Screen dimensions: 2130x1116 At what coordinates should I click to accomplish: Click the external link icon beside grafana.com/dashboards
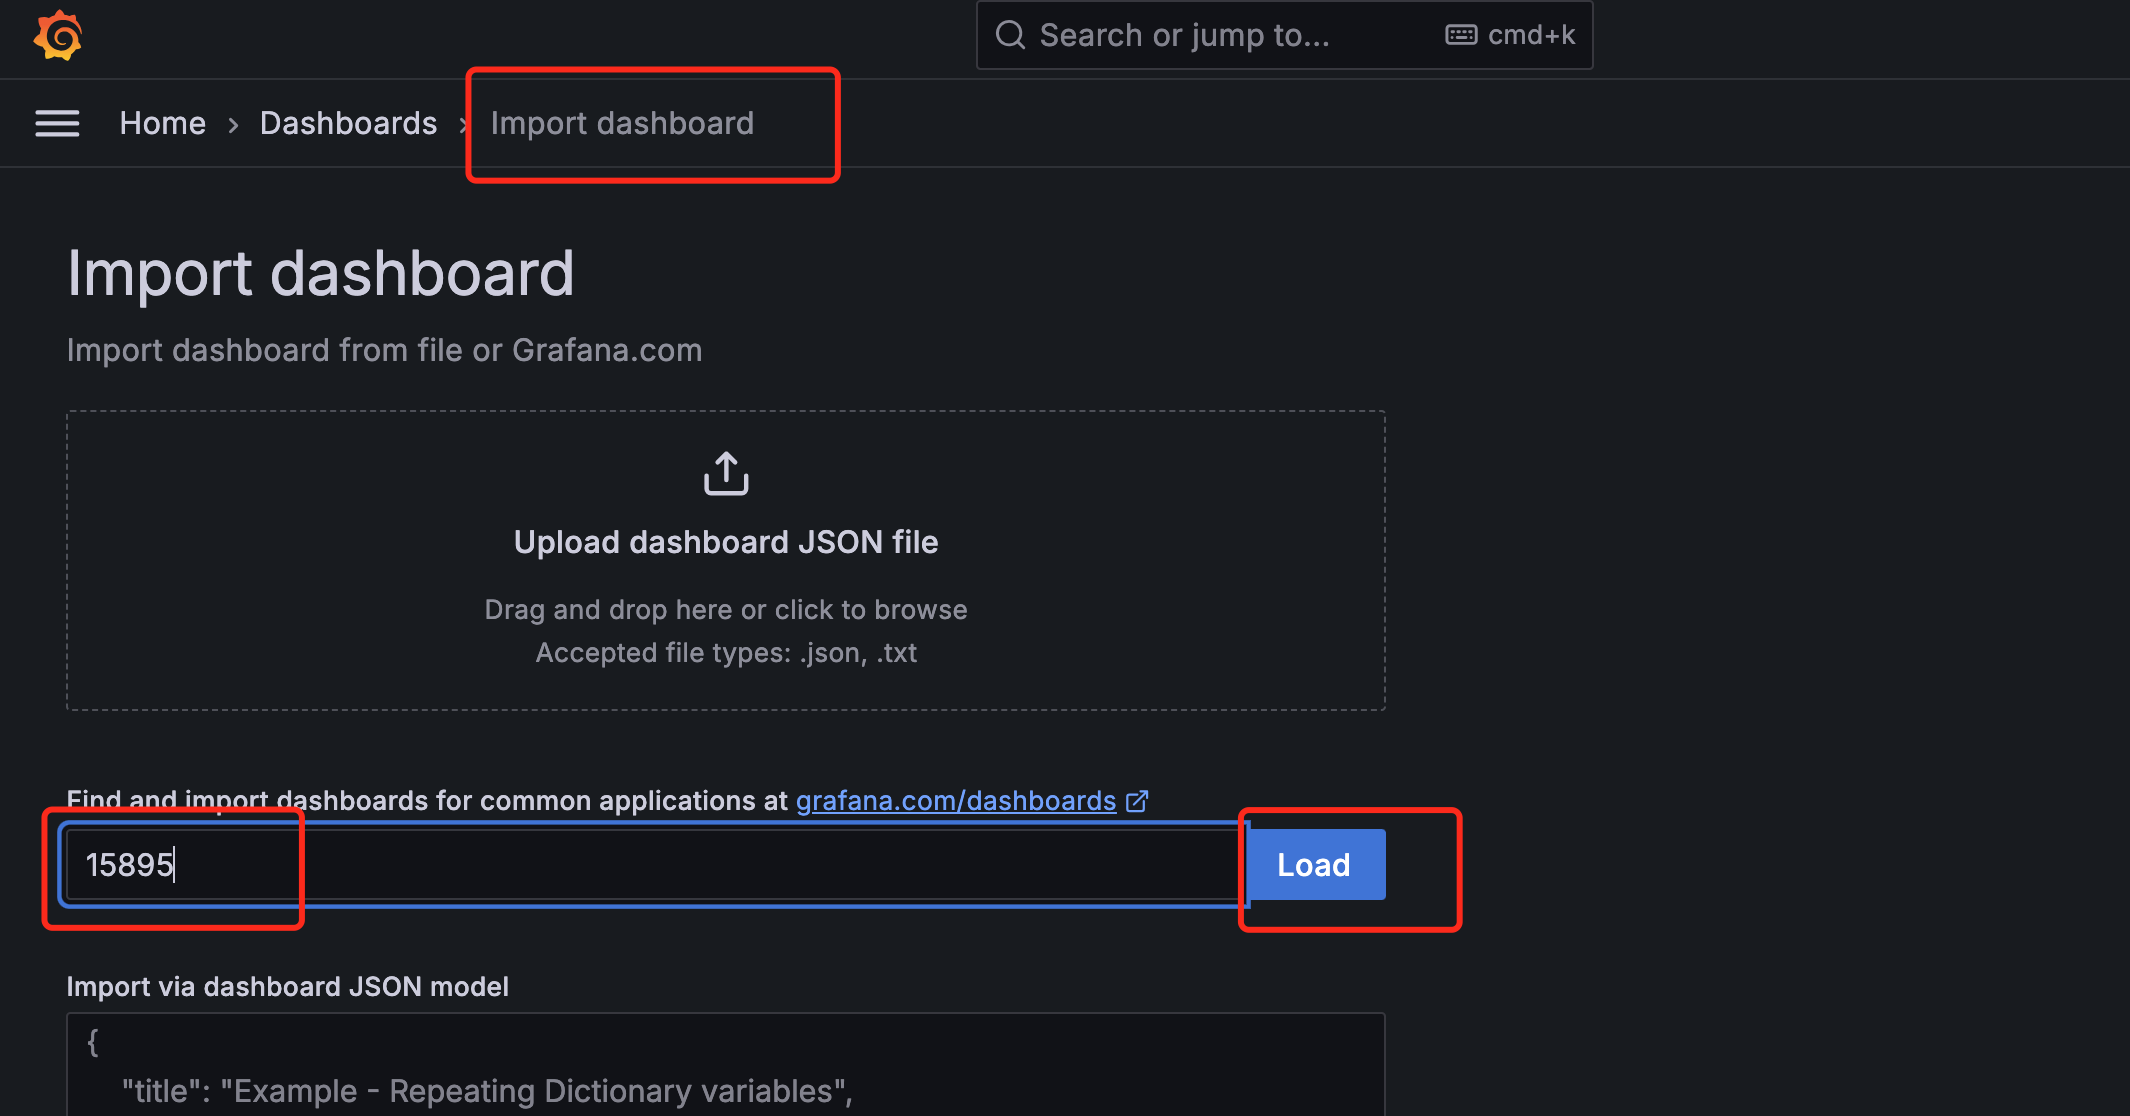click(x=1137, y=801)
